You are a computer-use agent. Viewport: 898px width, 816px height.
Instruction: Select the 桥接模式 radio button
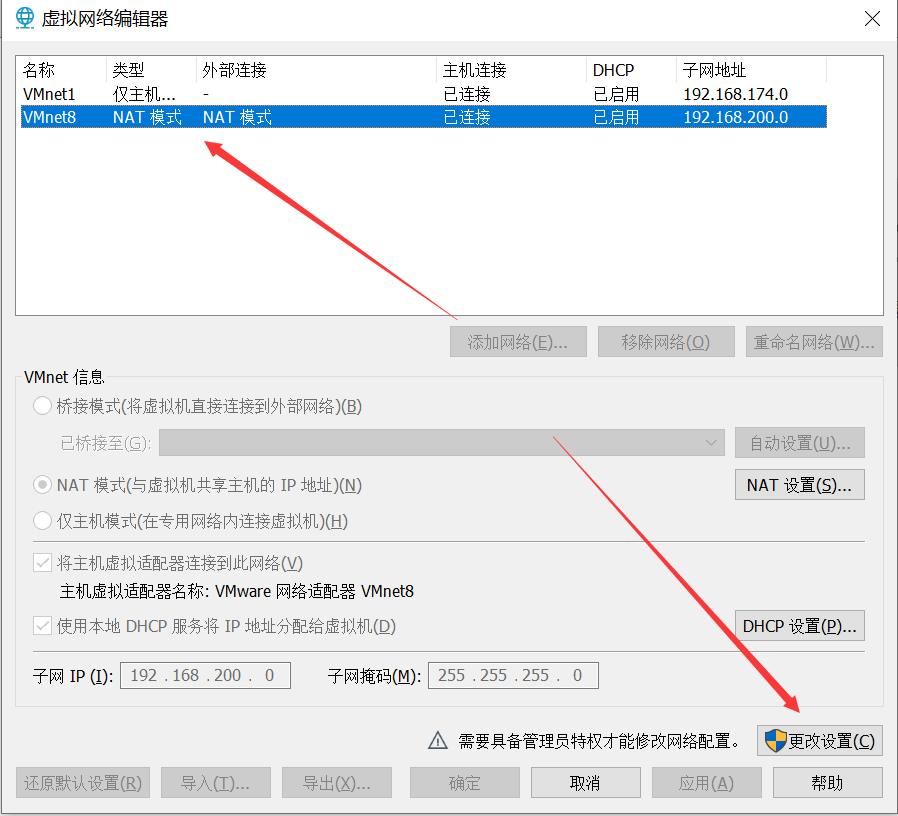click(x=42, y=406)
